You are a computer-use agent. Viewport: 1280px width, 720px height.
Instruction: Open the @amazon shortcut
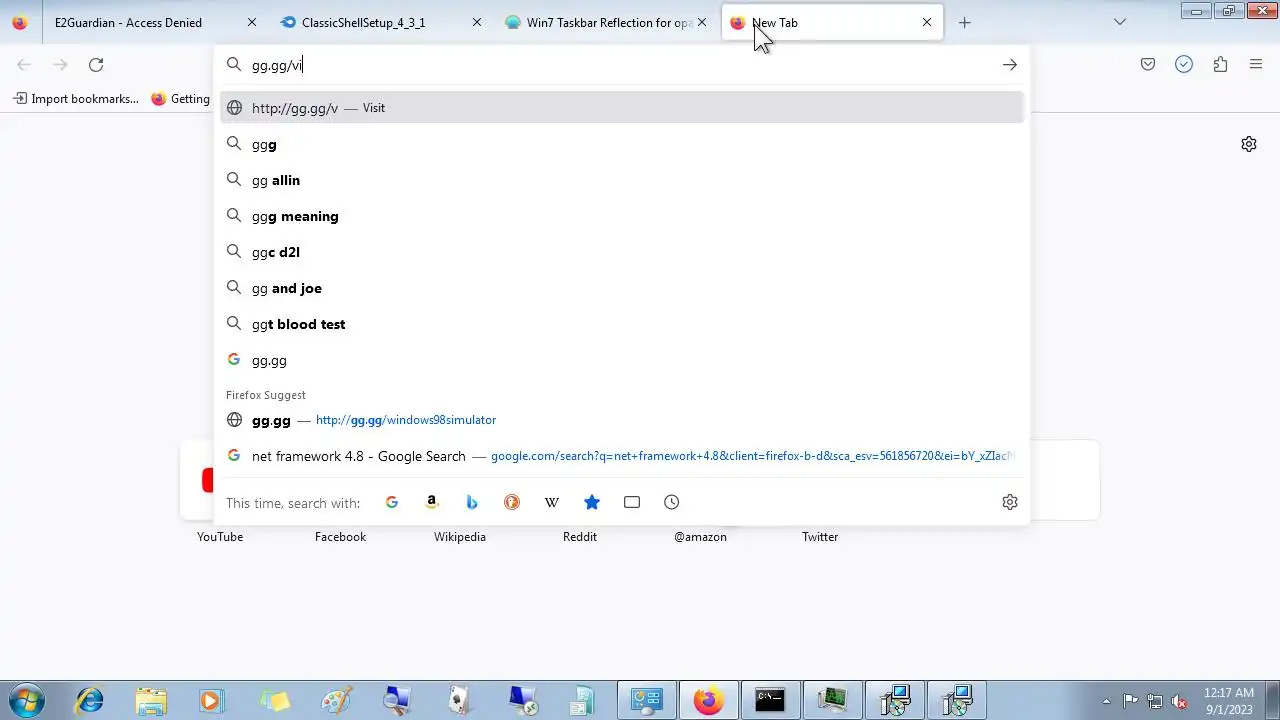[700, 537]
